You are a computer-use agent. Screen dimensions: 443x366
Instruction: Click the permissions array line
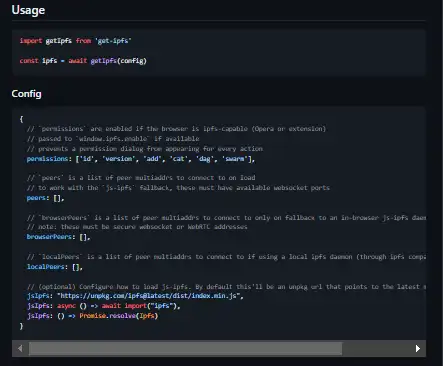pos(141,159)
